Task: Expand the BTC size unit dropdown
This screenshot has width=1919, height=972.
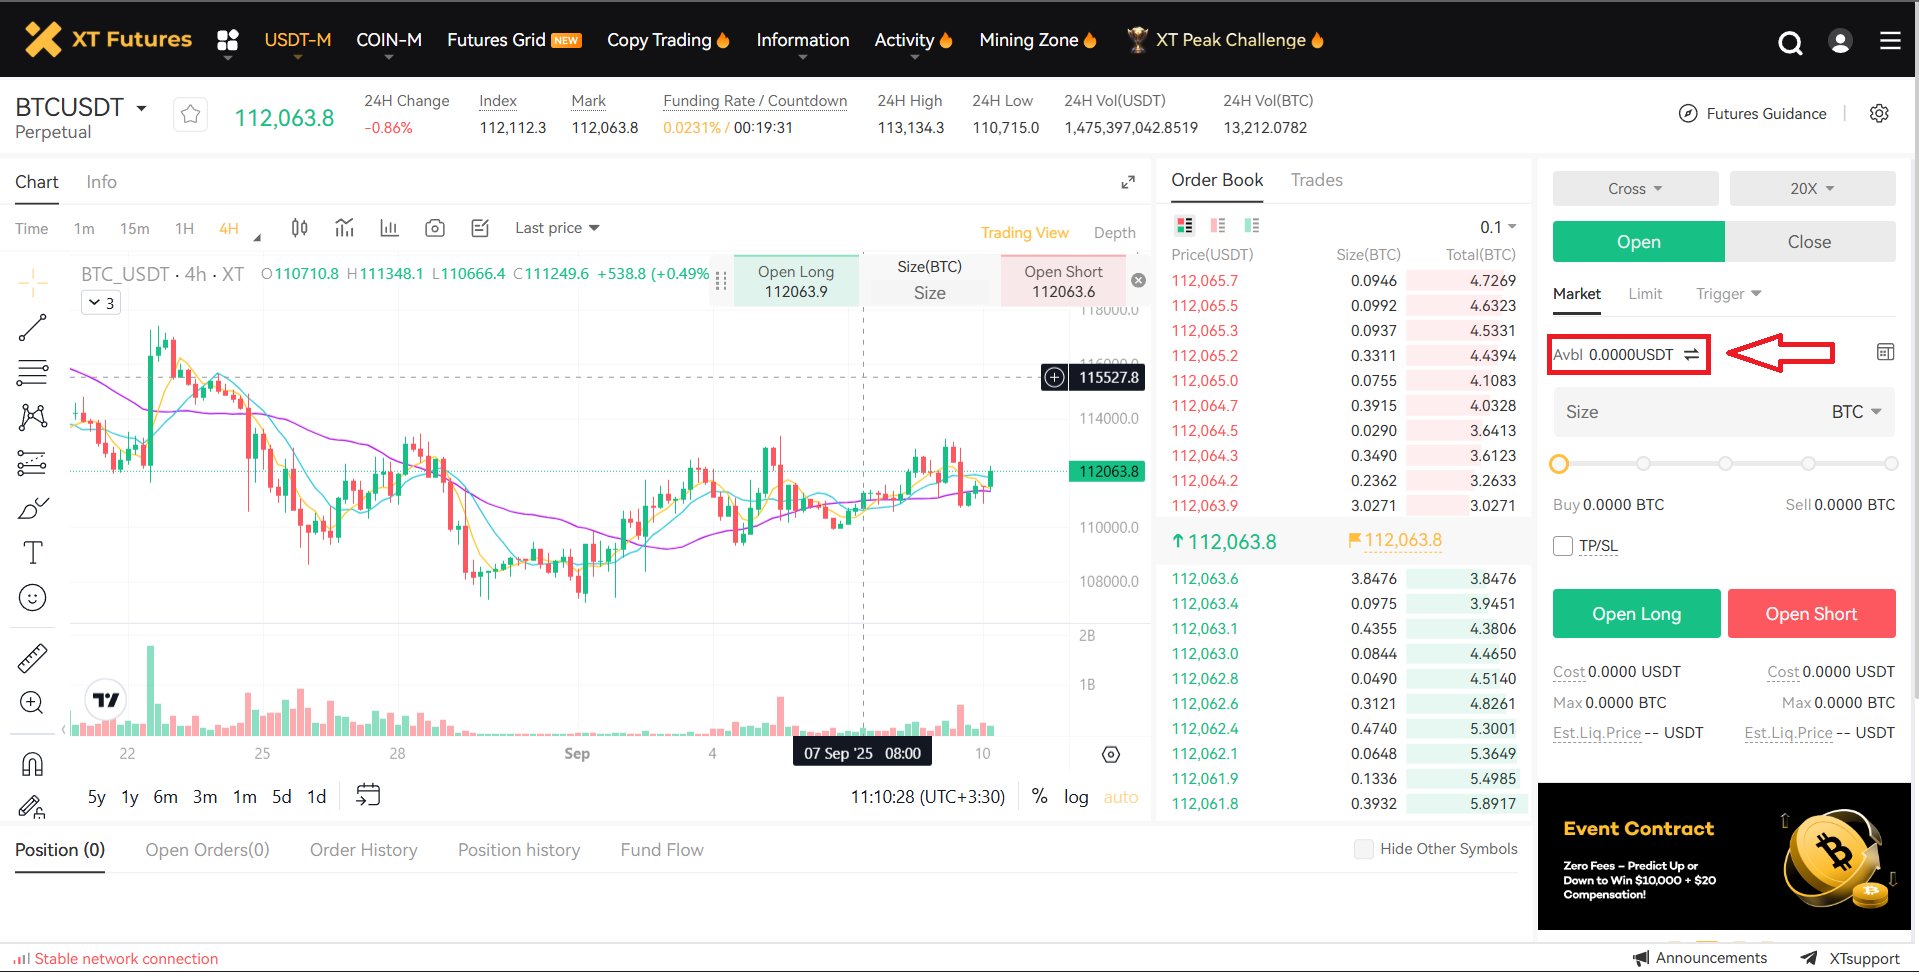Action: [x=1856, y=412]
